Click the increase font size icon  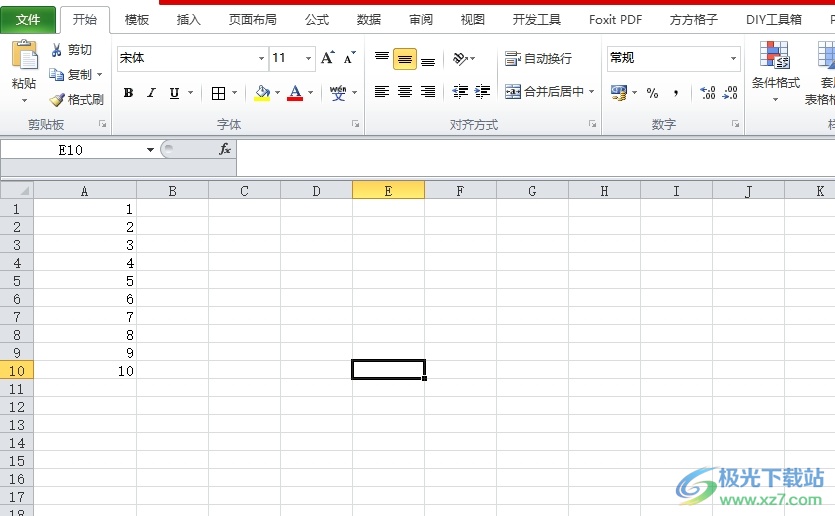coord(327,58)
